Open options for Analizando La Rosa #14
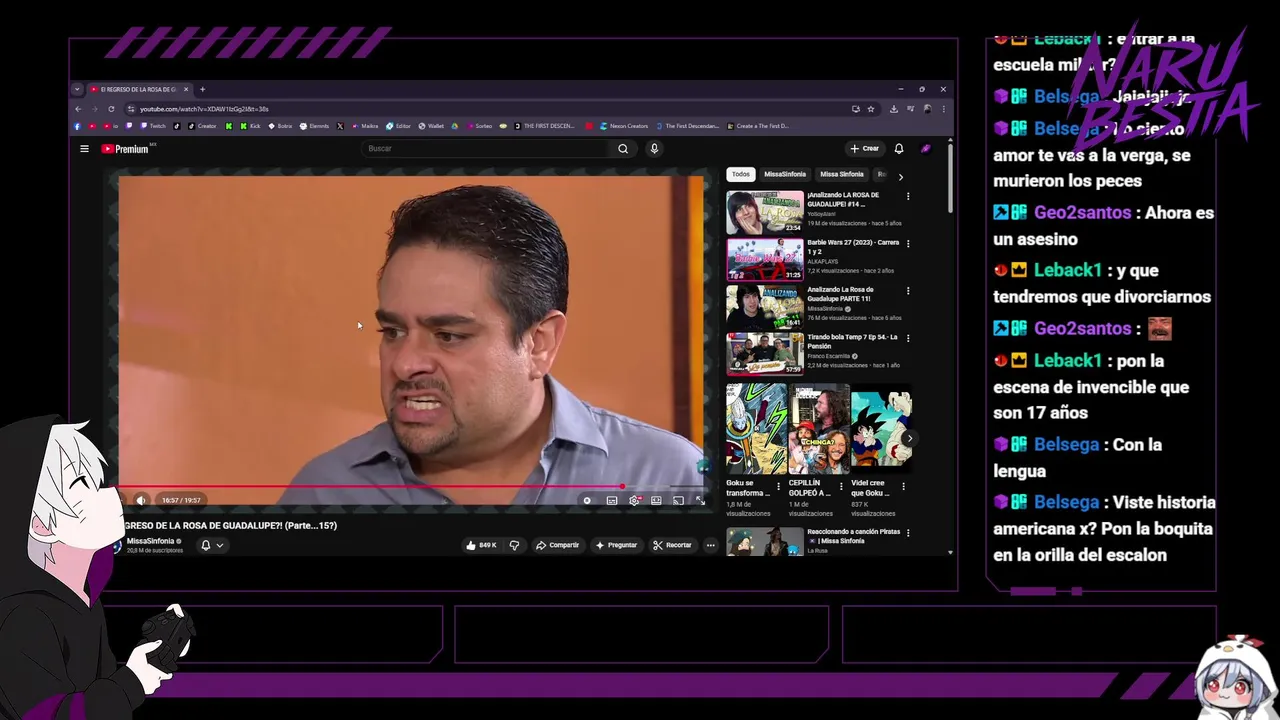The width and height of the screenshot is (1280, 720). (x=908, y=197)
